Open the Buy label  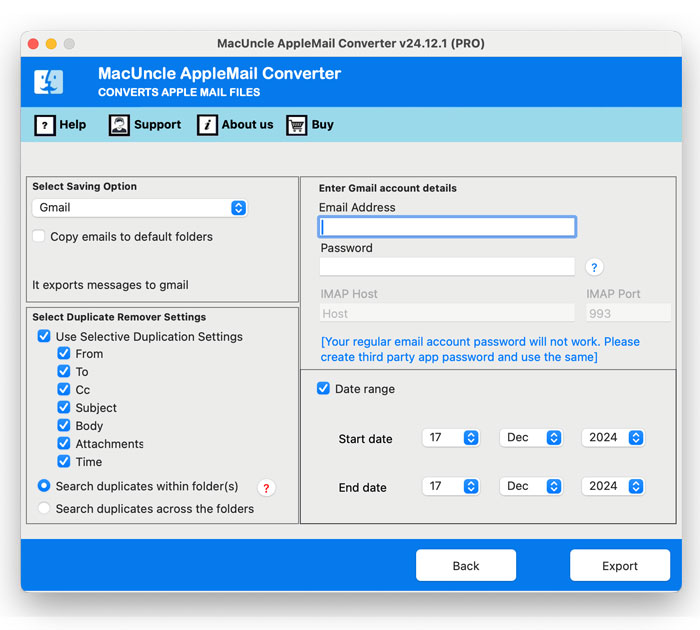click(322, 125)
